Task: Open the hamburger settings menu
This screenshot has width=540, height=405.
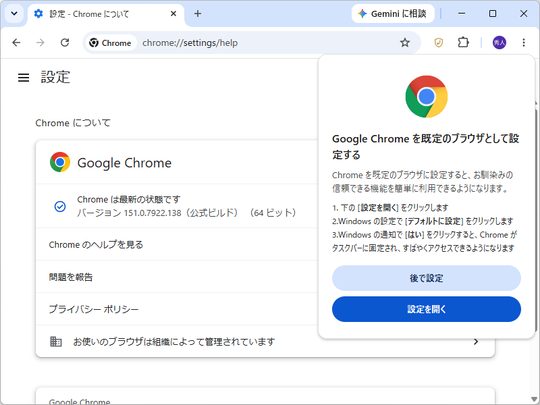Action: click(x=23, y=77)
